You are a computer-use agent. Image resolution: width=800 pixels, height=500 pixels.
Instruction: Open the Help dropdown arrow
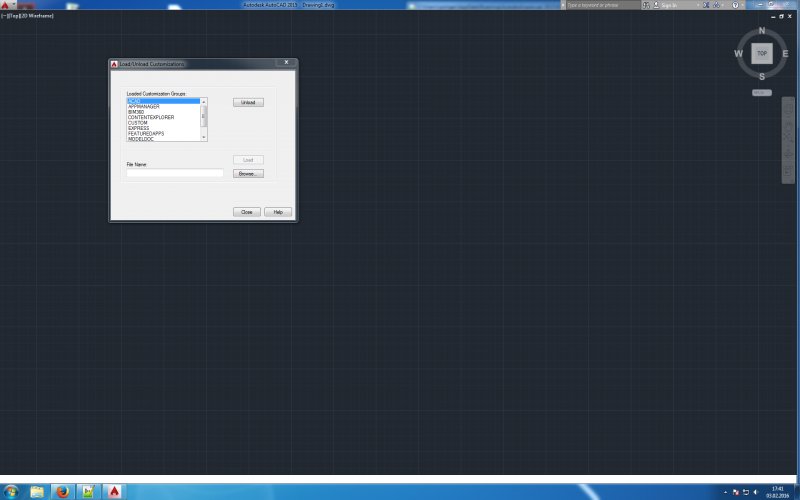click(x=742, y=5)
